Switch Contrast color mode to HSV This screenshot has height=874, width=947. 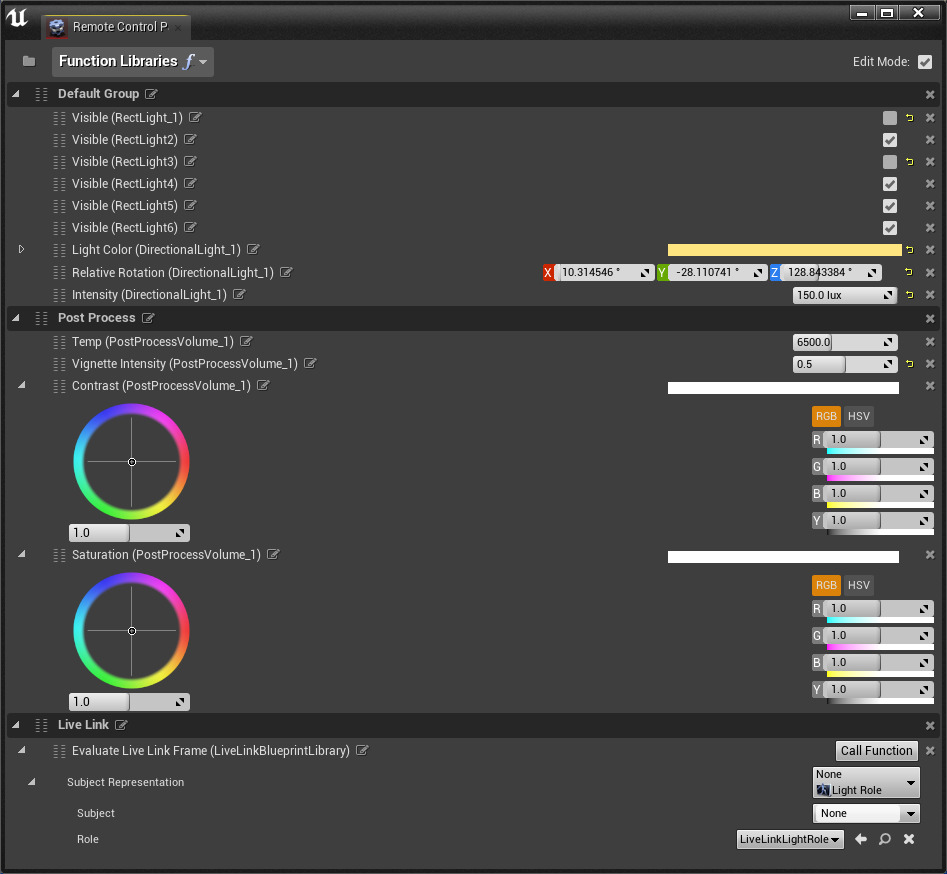click(x=859, y=416)
